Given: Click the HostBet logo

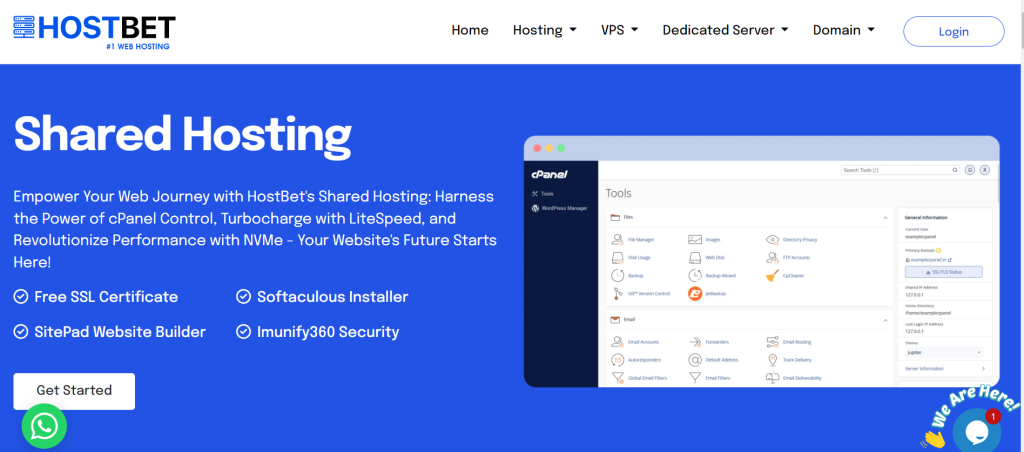Looking at the screenshot, I should 94,33.
